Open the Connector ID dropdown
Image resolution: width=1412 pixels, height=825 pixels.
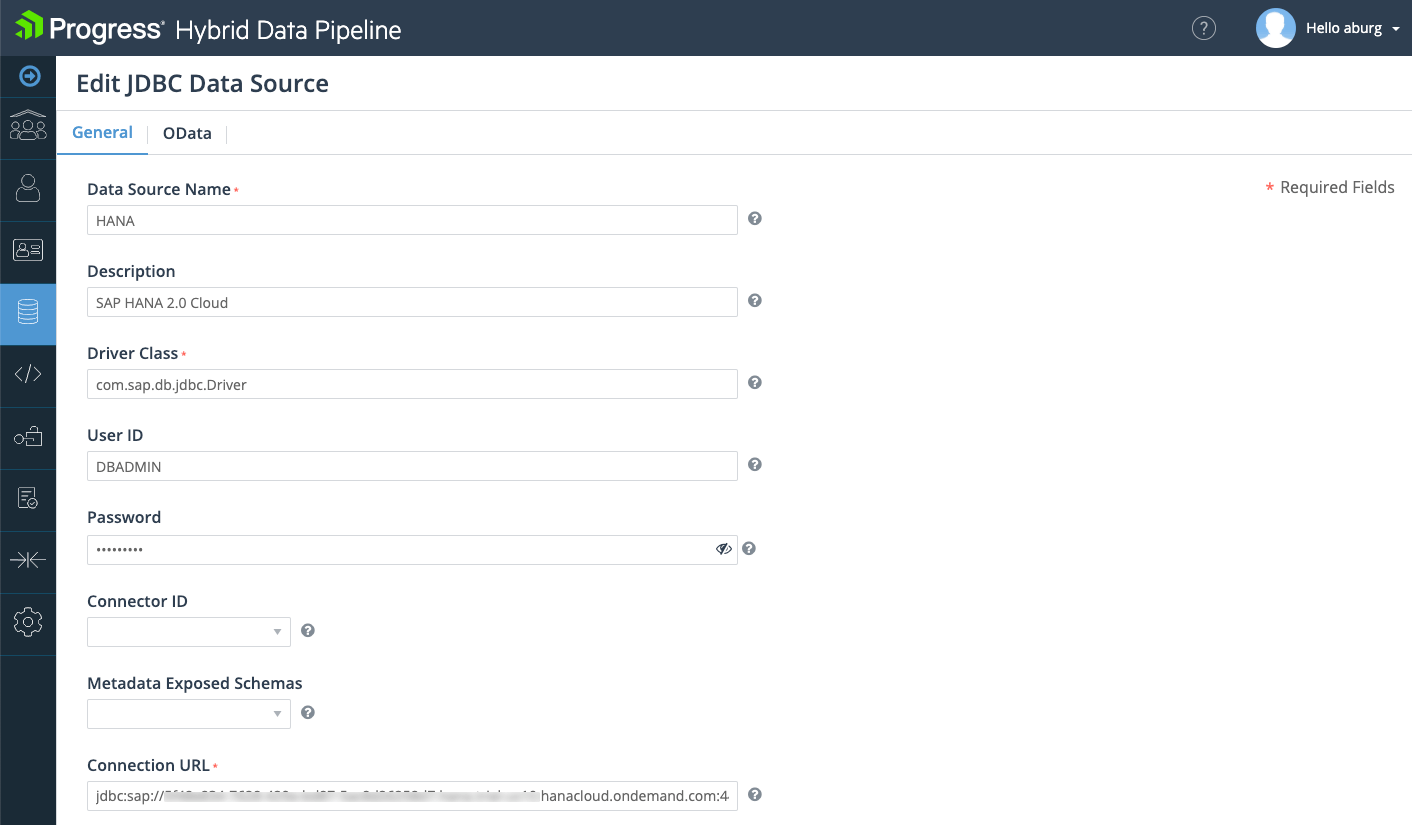click(x=189, y=632)
